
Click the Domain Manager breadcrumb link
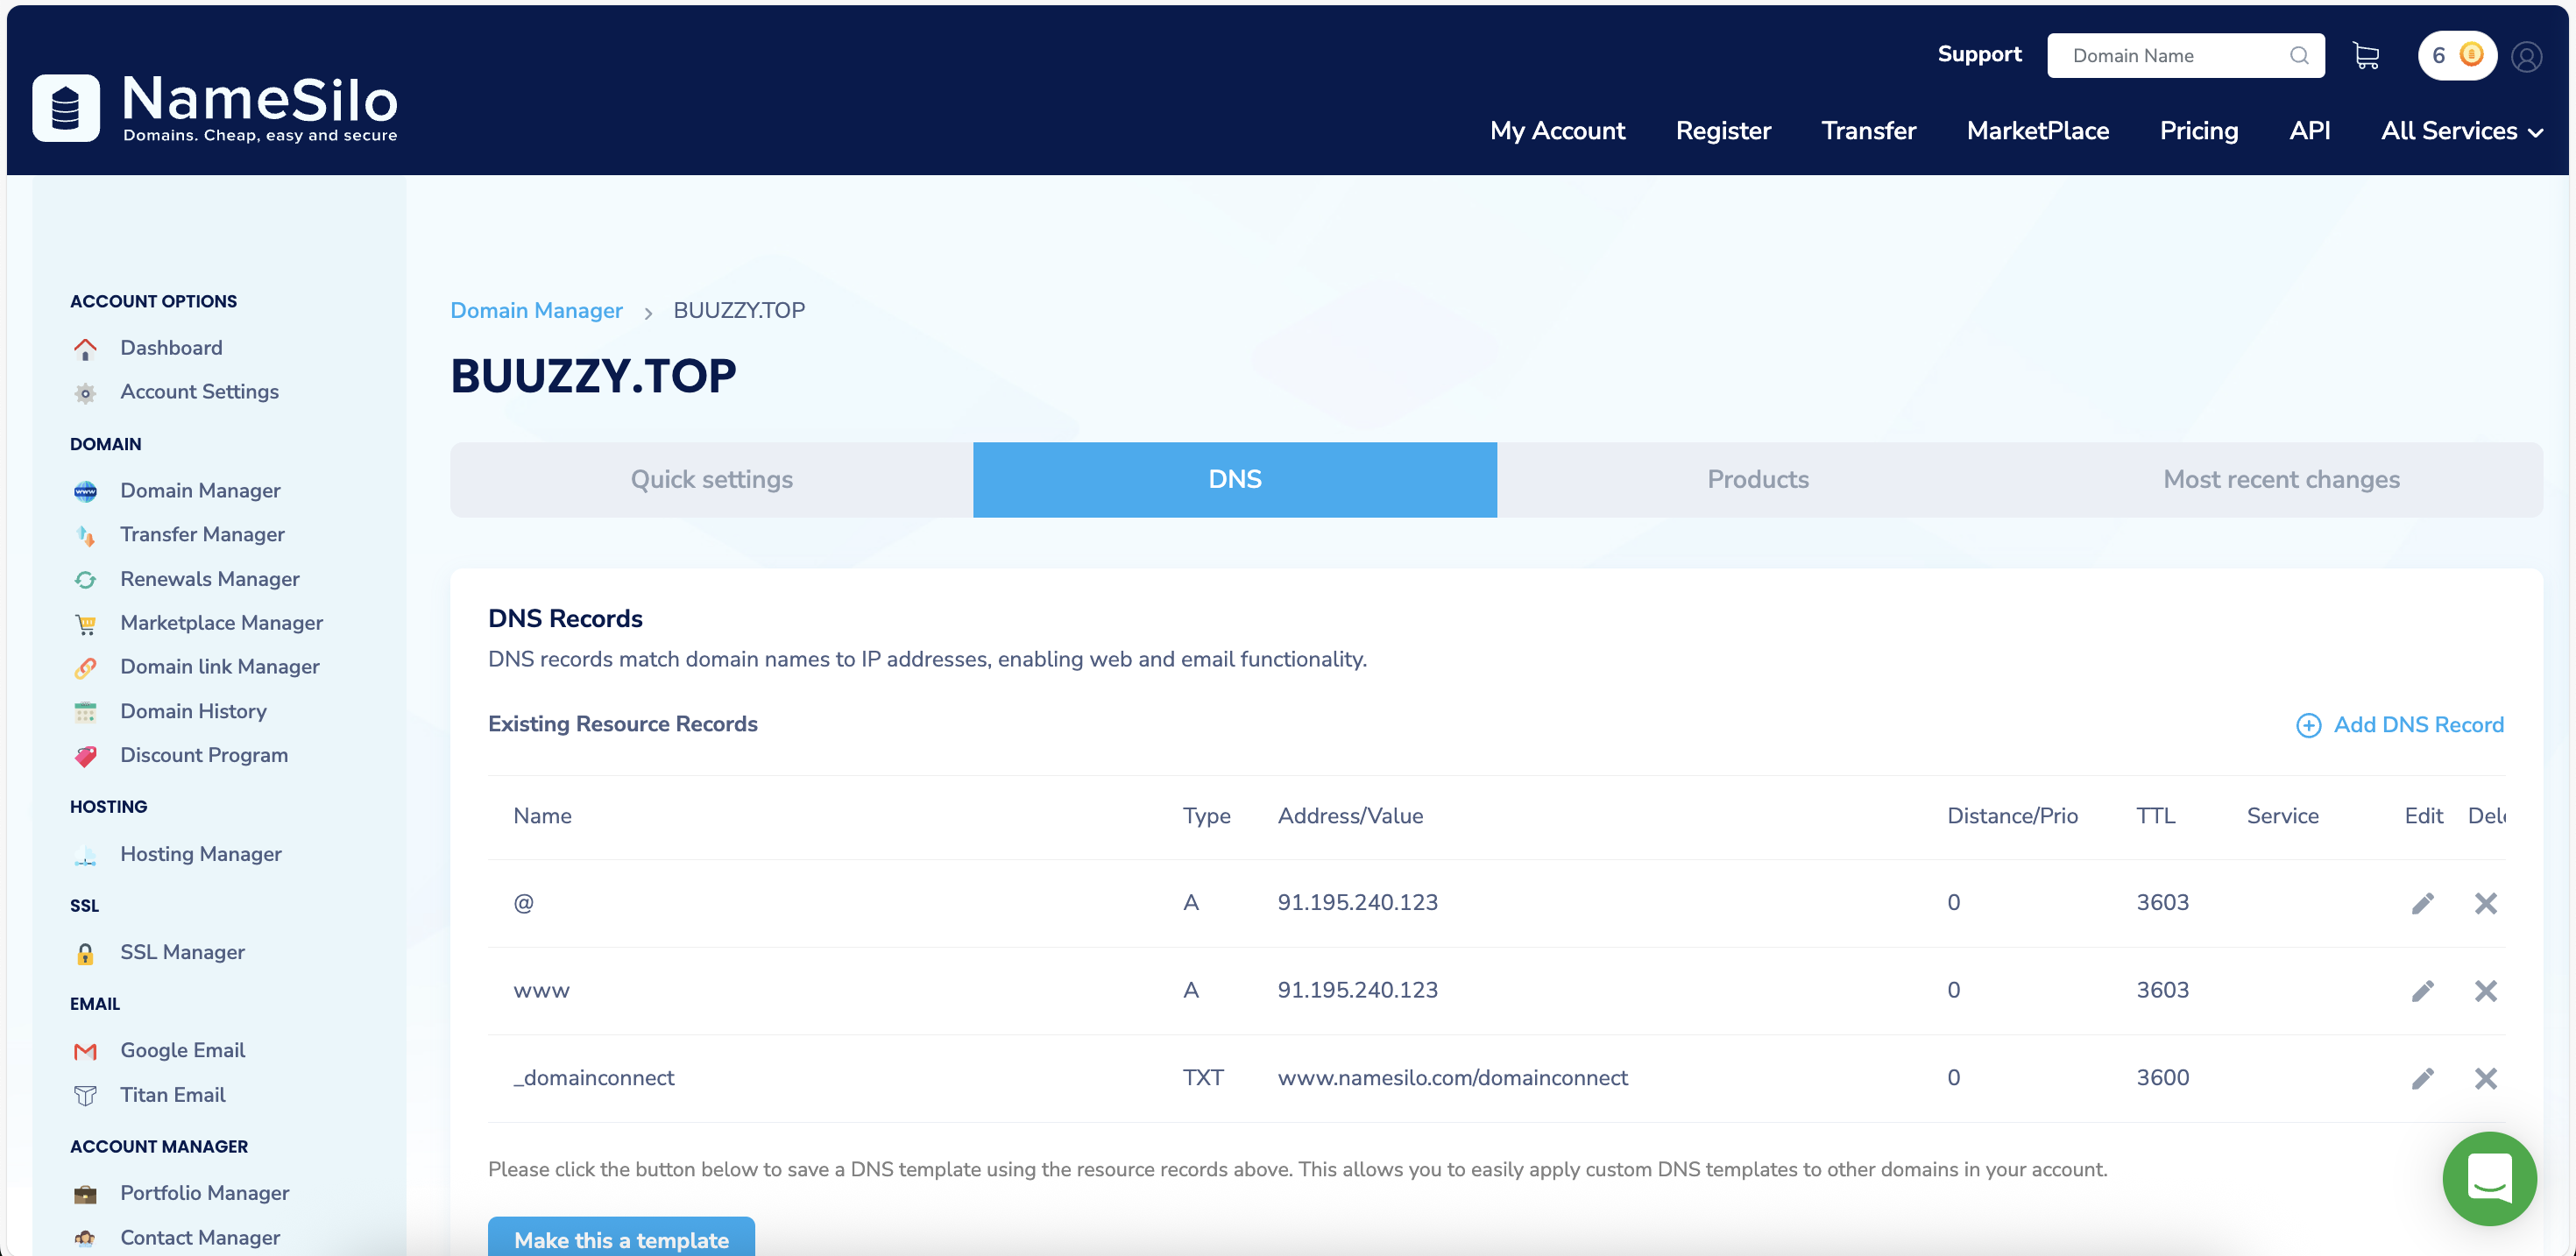[536, 310]
